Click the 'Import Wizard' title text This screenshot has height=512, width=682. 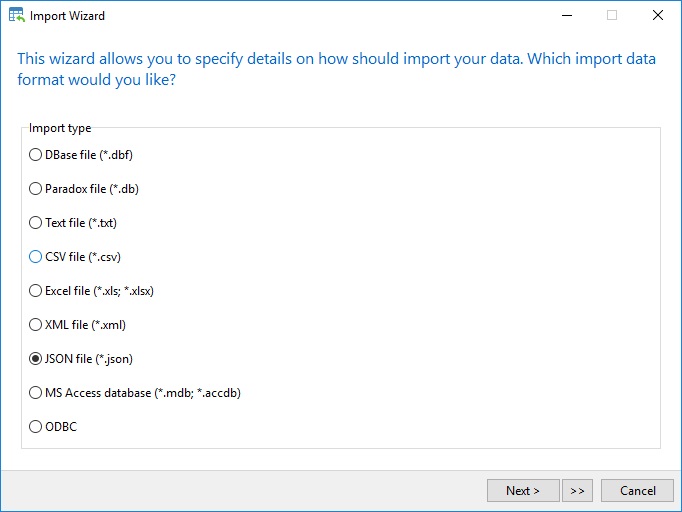(67, 16)
